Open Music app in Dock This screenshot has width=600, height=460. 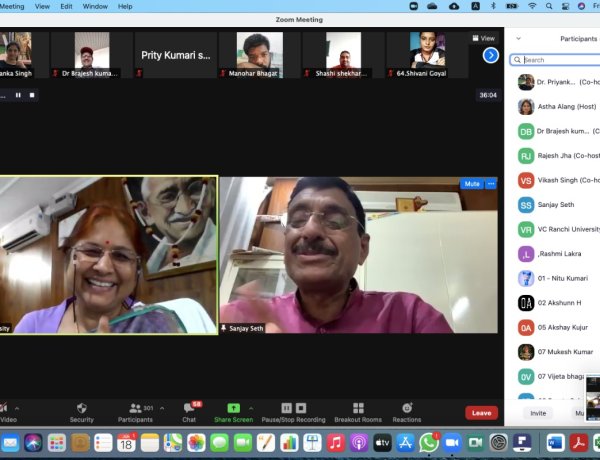coord(335,443)
